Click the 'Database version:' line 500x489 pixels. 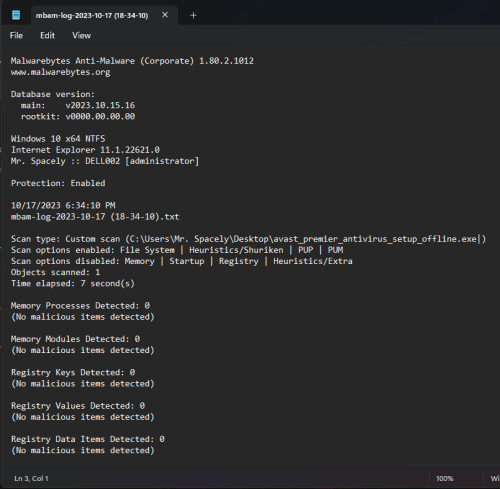pyautogui.click(x=53, y=94)
